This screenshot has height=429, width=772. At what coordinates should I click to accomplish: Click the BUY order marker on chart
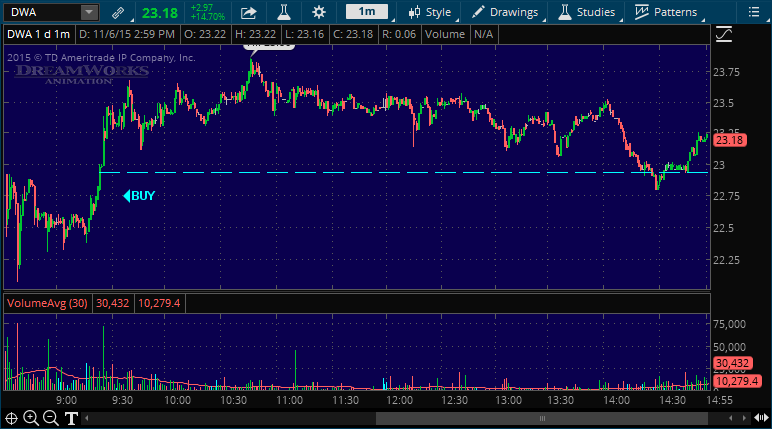(x=139, y=196)
